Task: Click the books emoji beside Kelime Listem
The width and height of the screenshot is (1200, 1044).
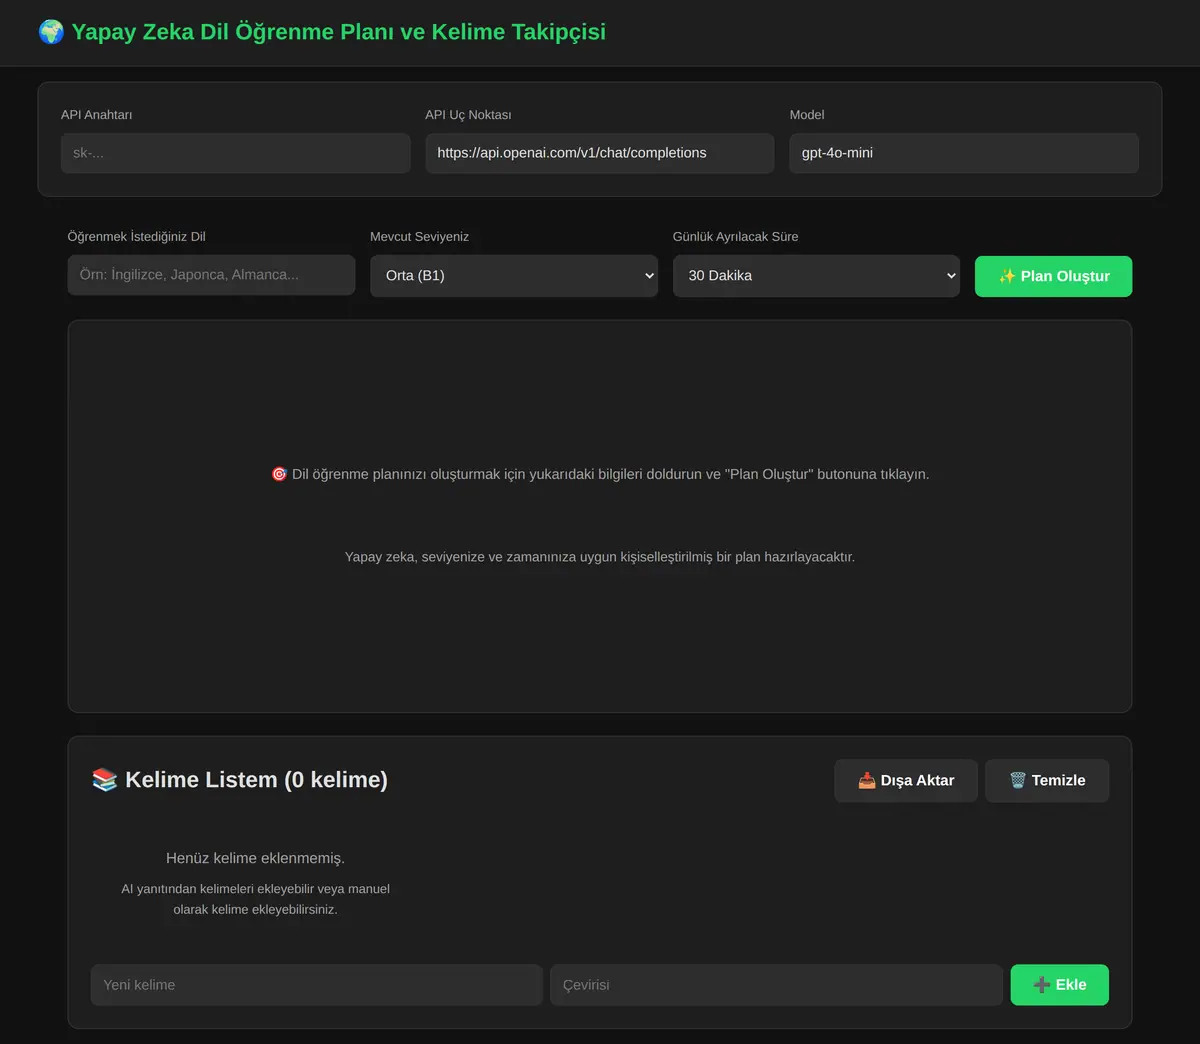Action: click(104, 780)
